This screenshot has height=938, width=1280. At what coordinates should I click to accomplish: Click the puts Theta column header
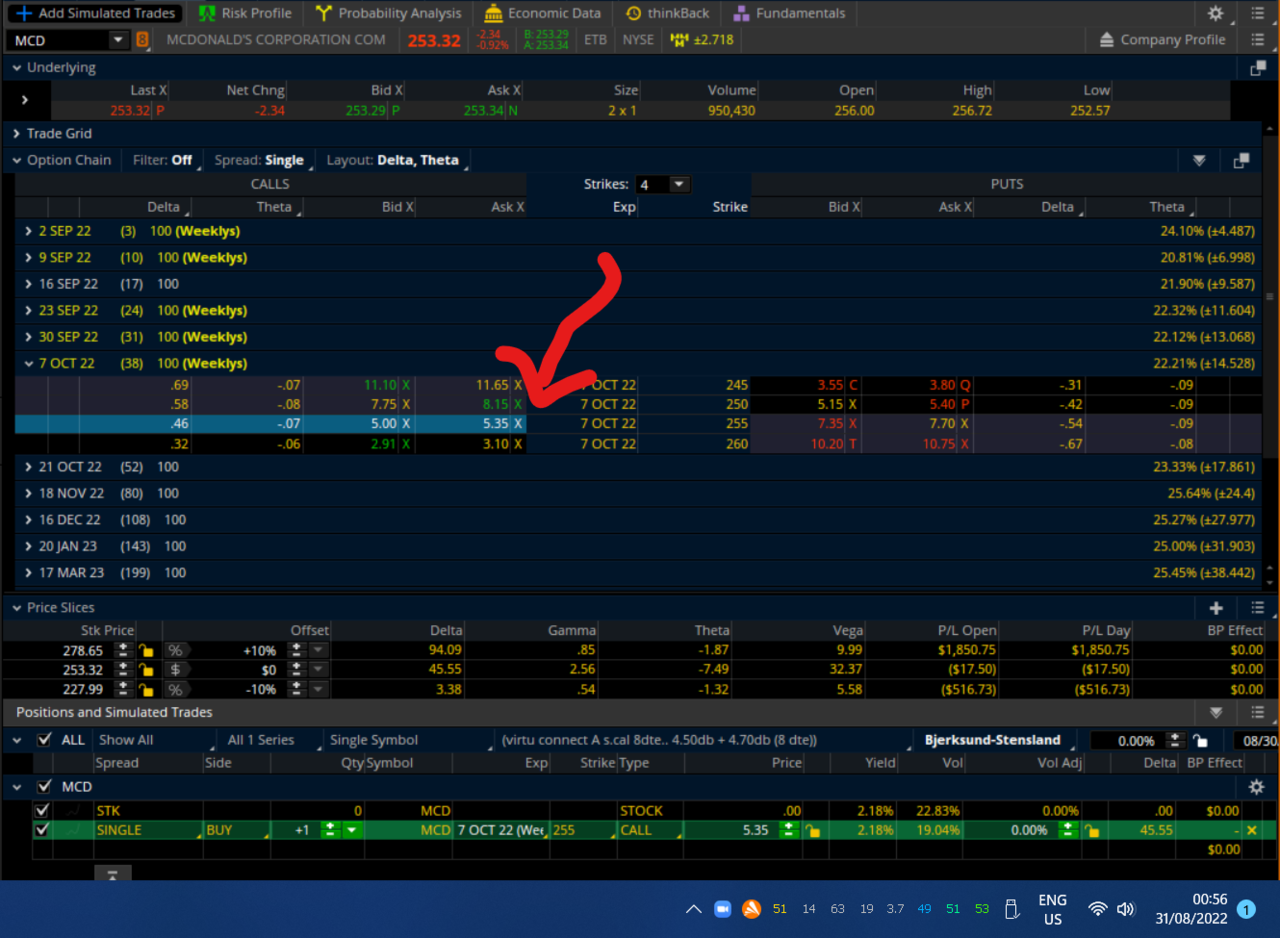(x=1166, y=207)
